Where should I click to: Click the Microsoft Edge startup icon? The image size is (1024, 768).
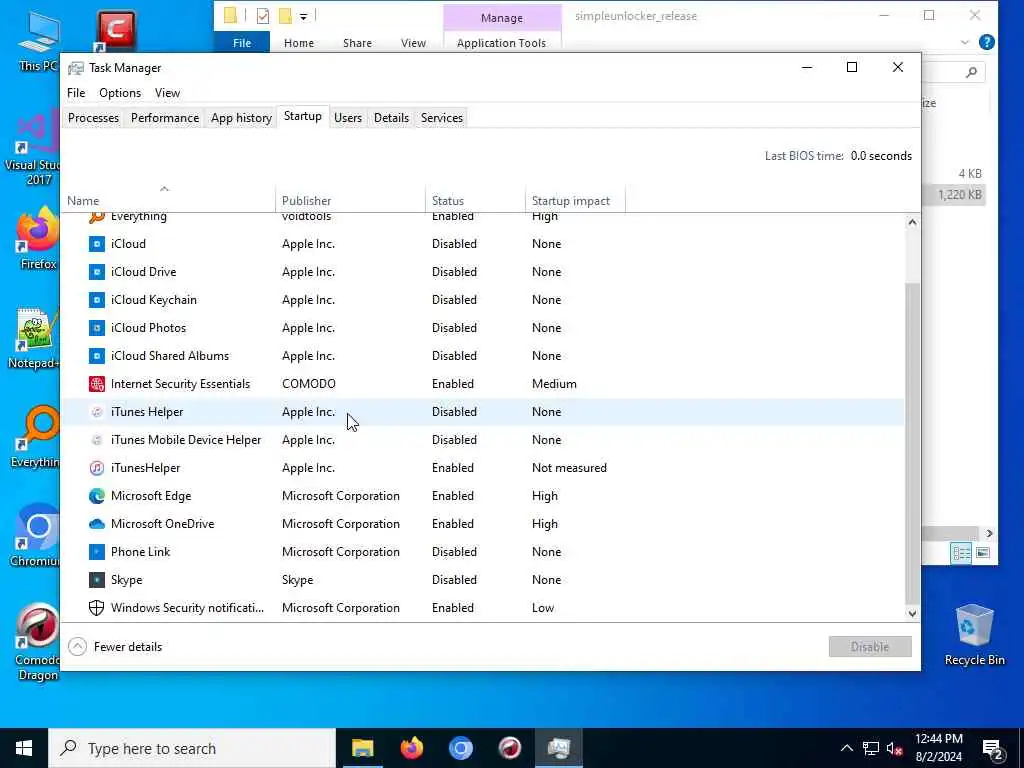(x=97, y=496)
